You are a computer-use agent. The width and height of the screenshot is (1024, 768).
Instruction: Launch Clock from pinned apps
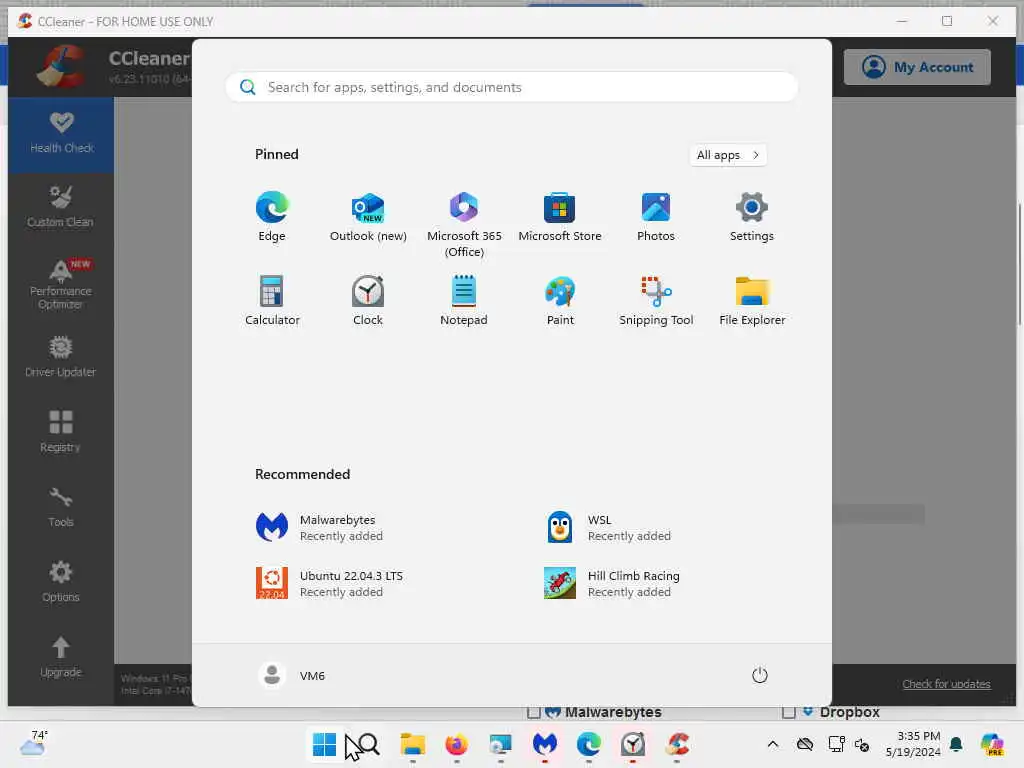click(368, 300)
